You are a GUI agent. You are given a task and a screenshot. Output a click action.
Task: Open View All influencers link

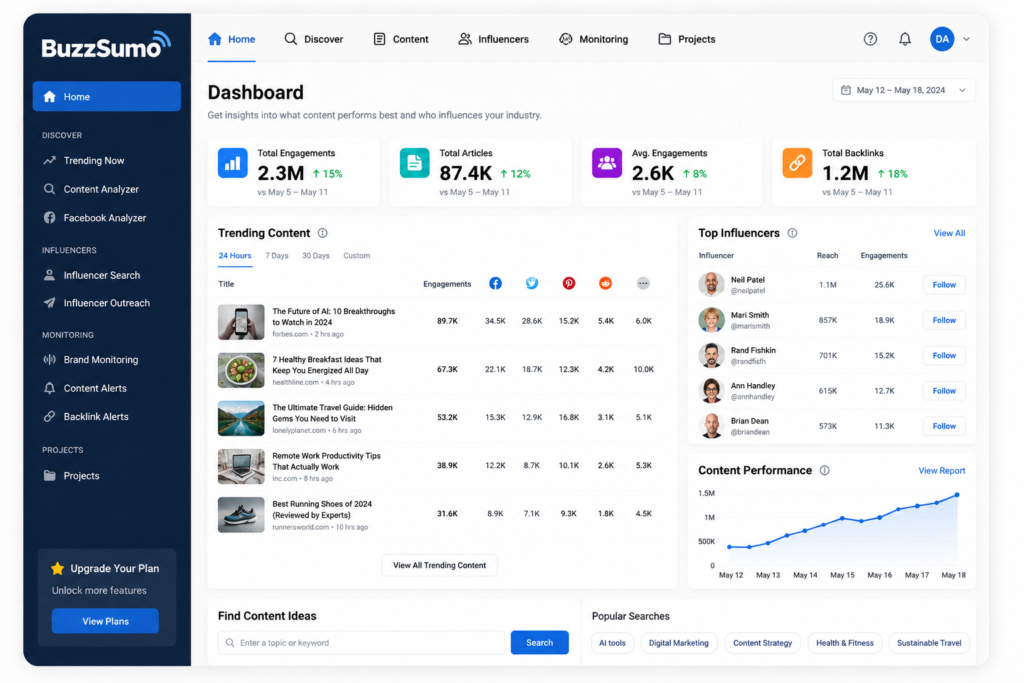(949, 233)
